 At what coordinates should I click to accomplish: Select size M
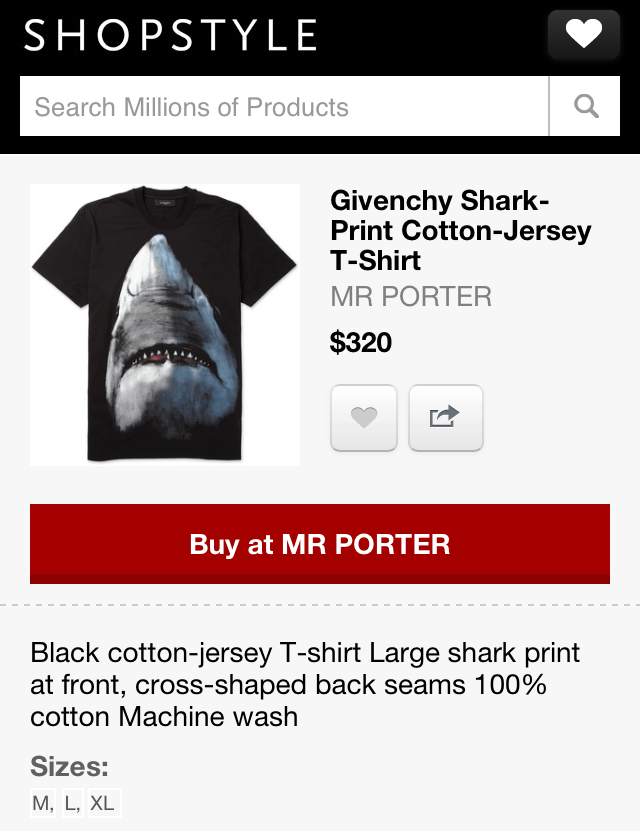(x=43, y=803)
